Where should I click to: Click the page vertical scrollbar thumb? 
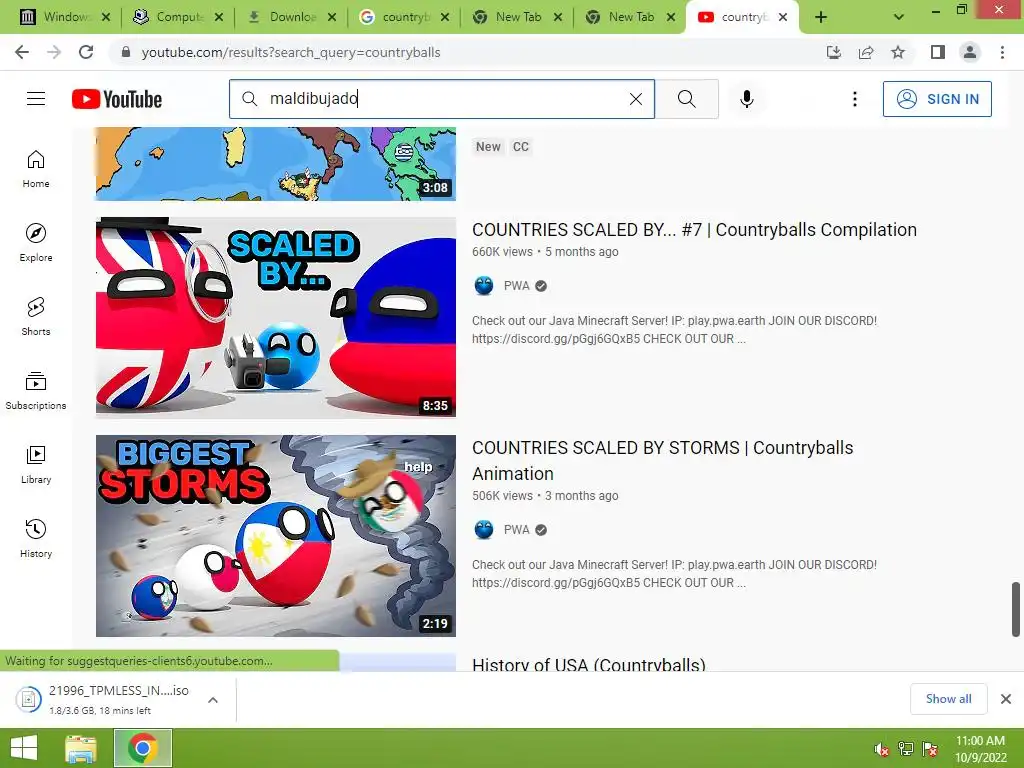click(x=1016, y=609)
